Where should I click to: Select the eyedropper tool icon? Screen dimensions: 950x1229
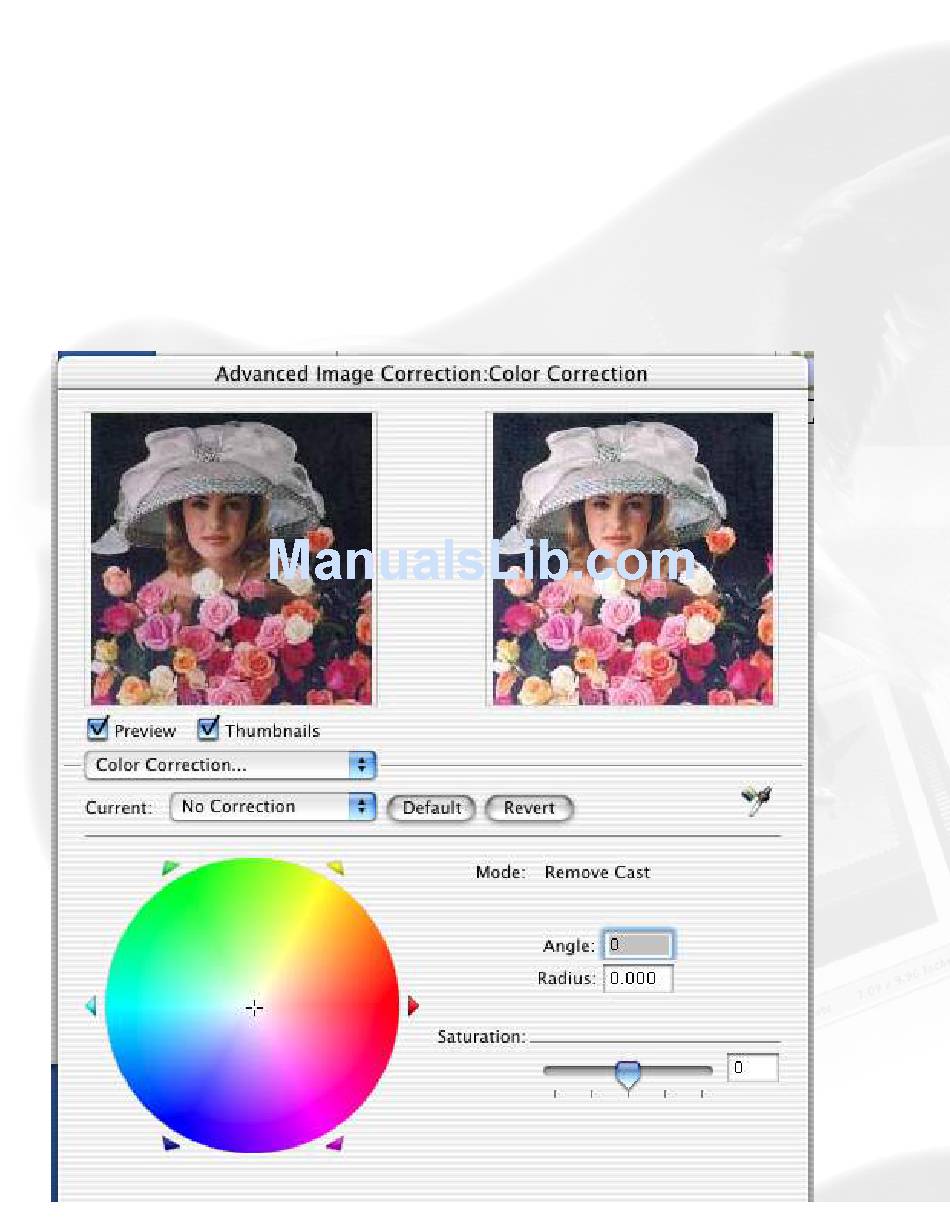point(757,800)
